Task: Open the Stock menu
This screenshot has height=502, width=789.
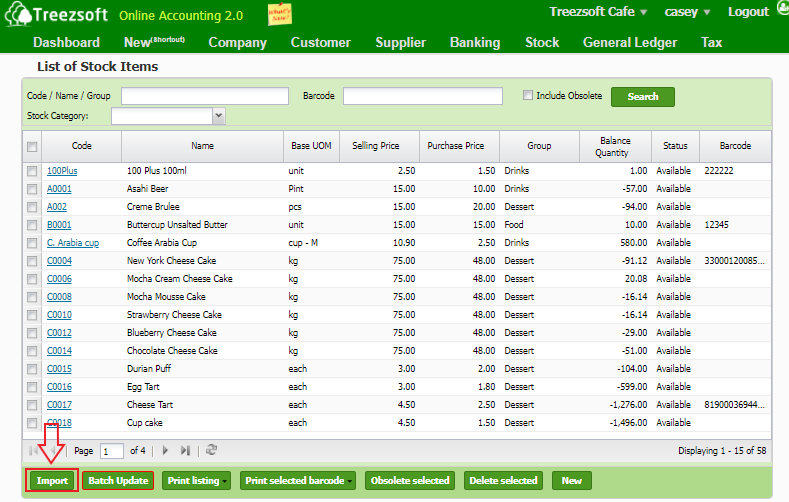Action: [x=542, y=42]
